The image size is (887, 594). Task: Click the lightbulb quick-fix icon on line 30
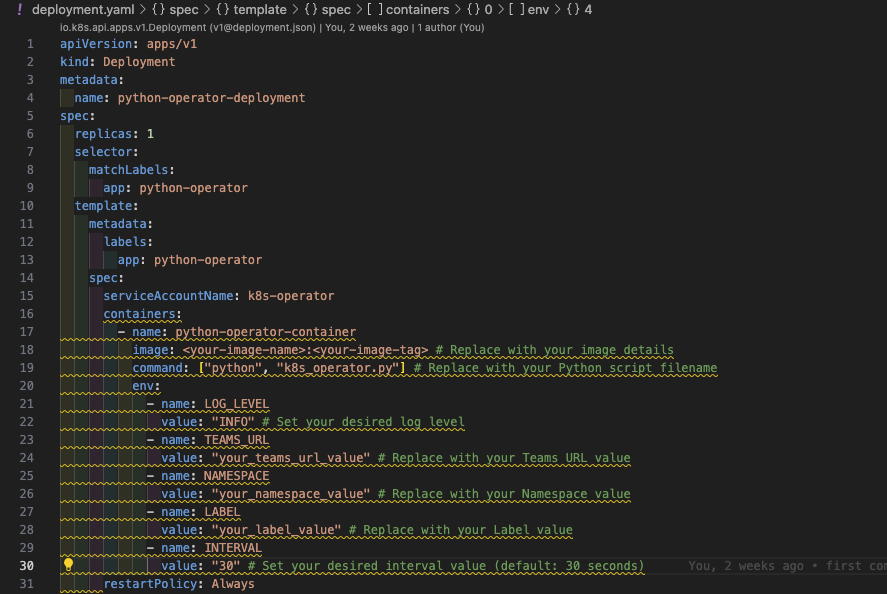[68, 565]
